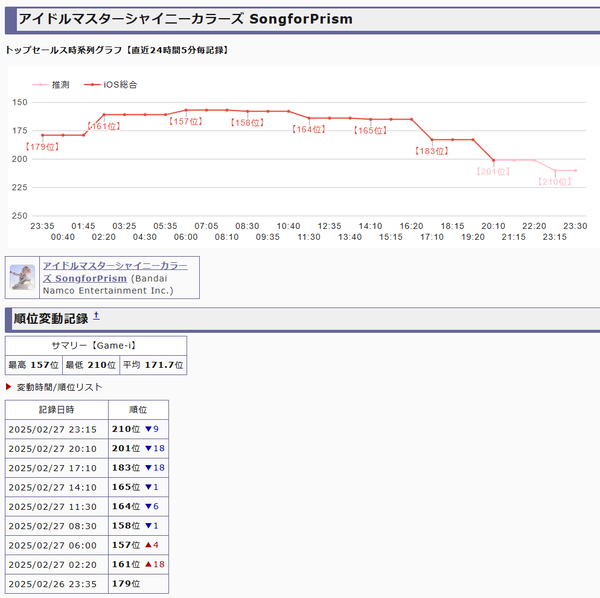This screenshot has height=598, width=600.
Task: Select row 2025/02/27 06:00 date cell
Action: pos(57,545)
